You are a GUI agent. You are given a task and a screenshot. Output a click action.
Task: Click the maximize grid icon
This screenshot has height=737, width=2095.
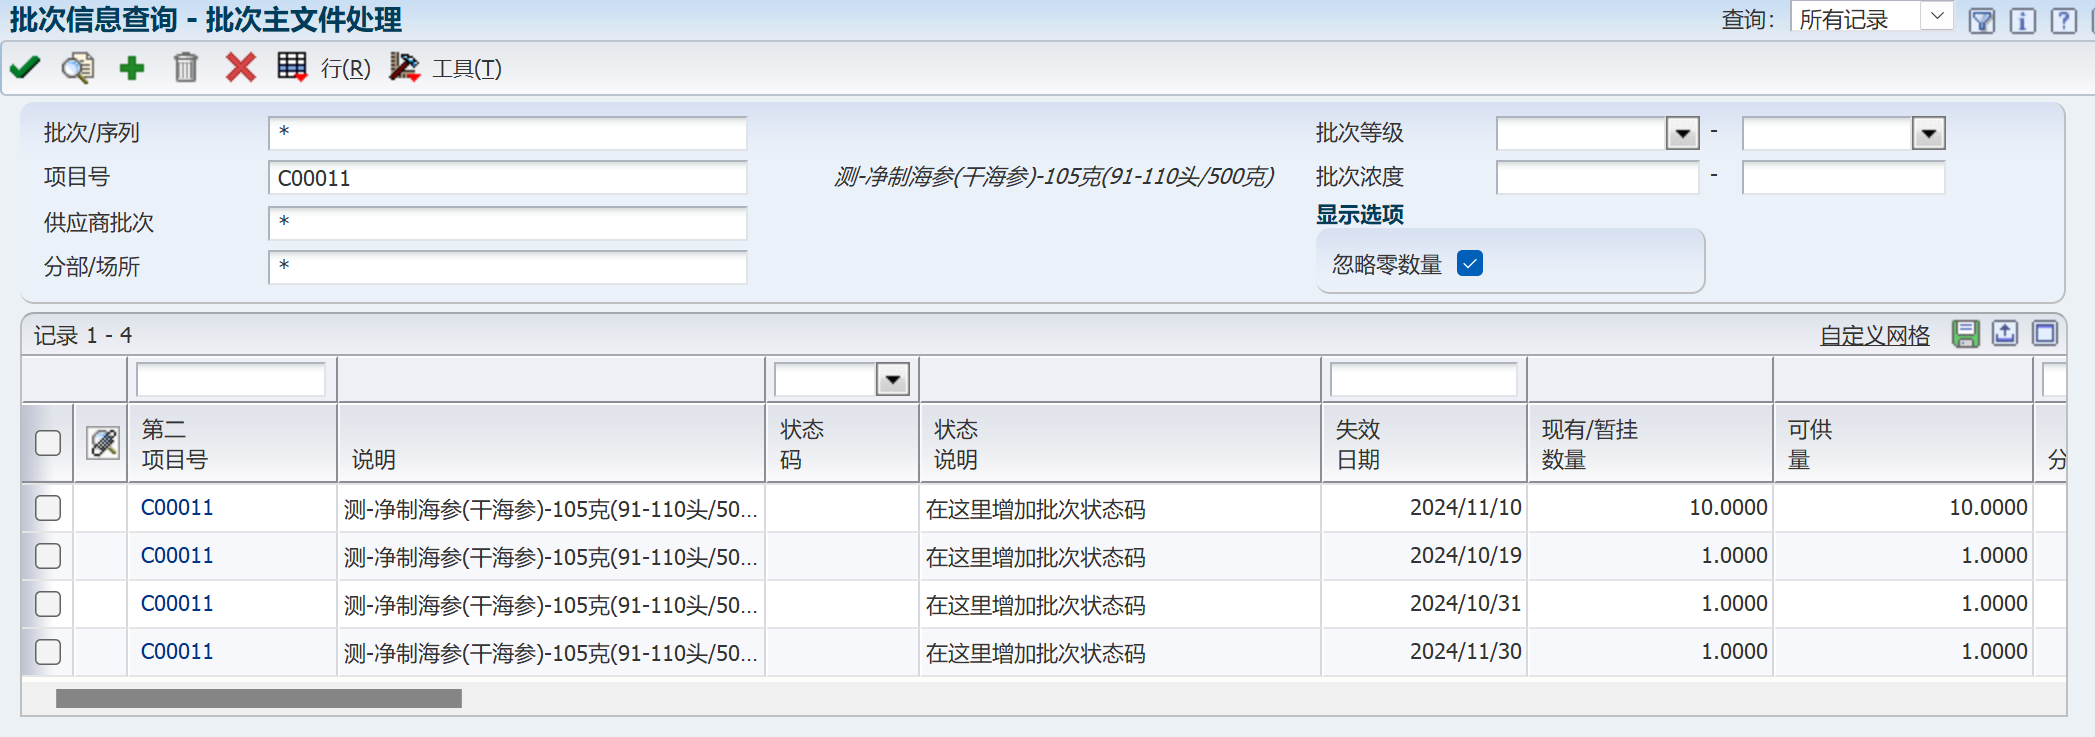coord(2045,334)
